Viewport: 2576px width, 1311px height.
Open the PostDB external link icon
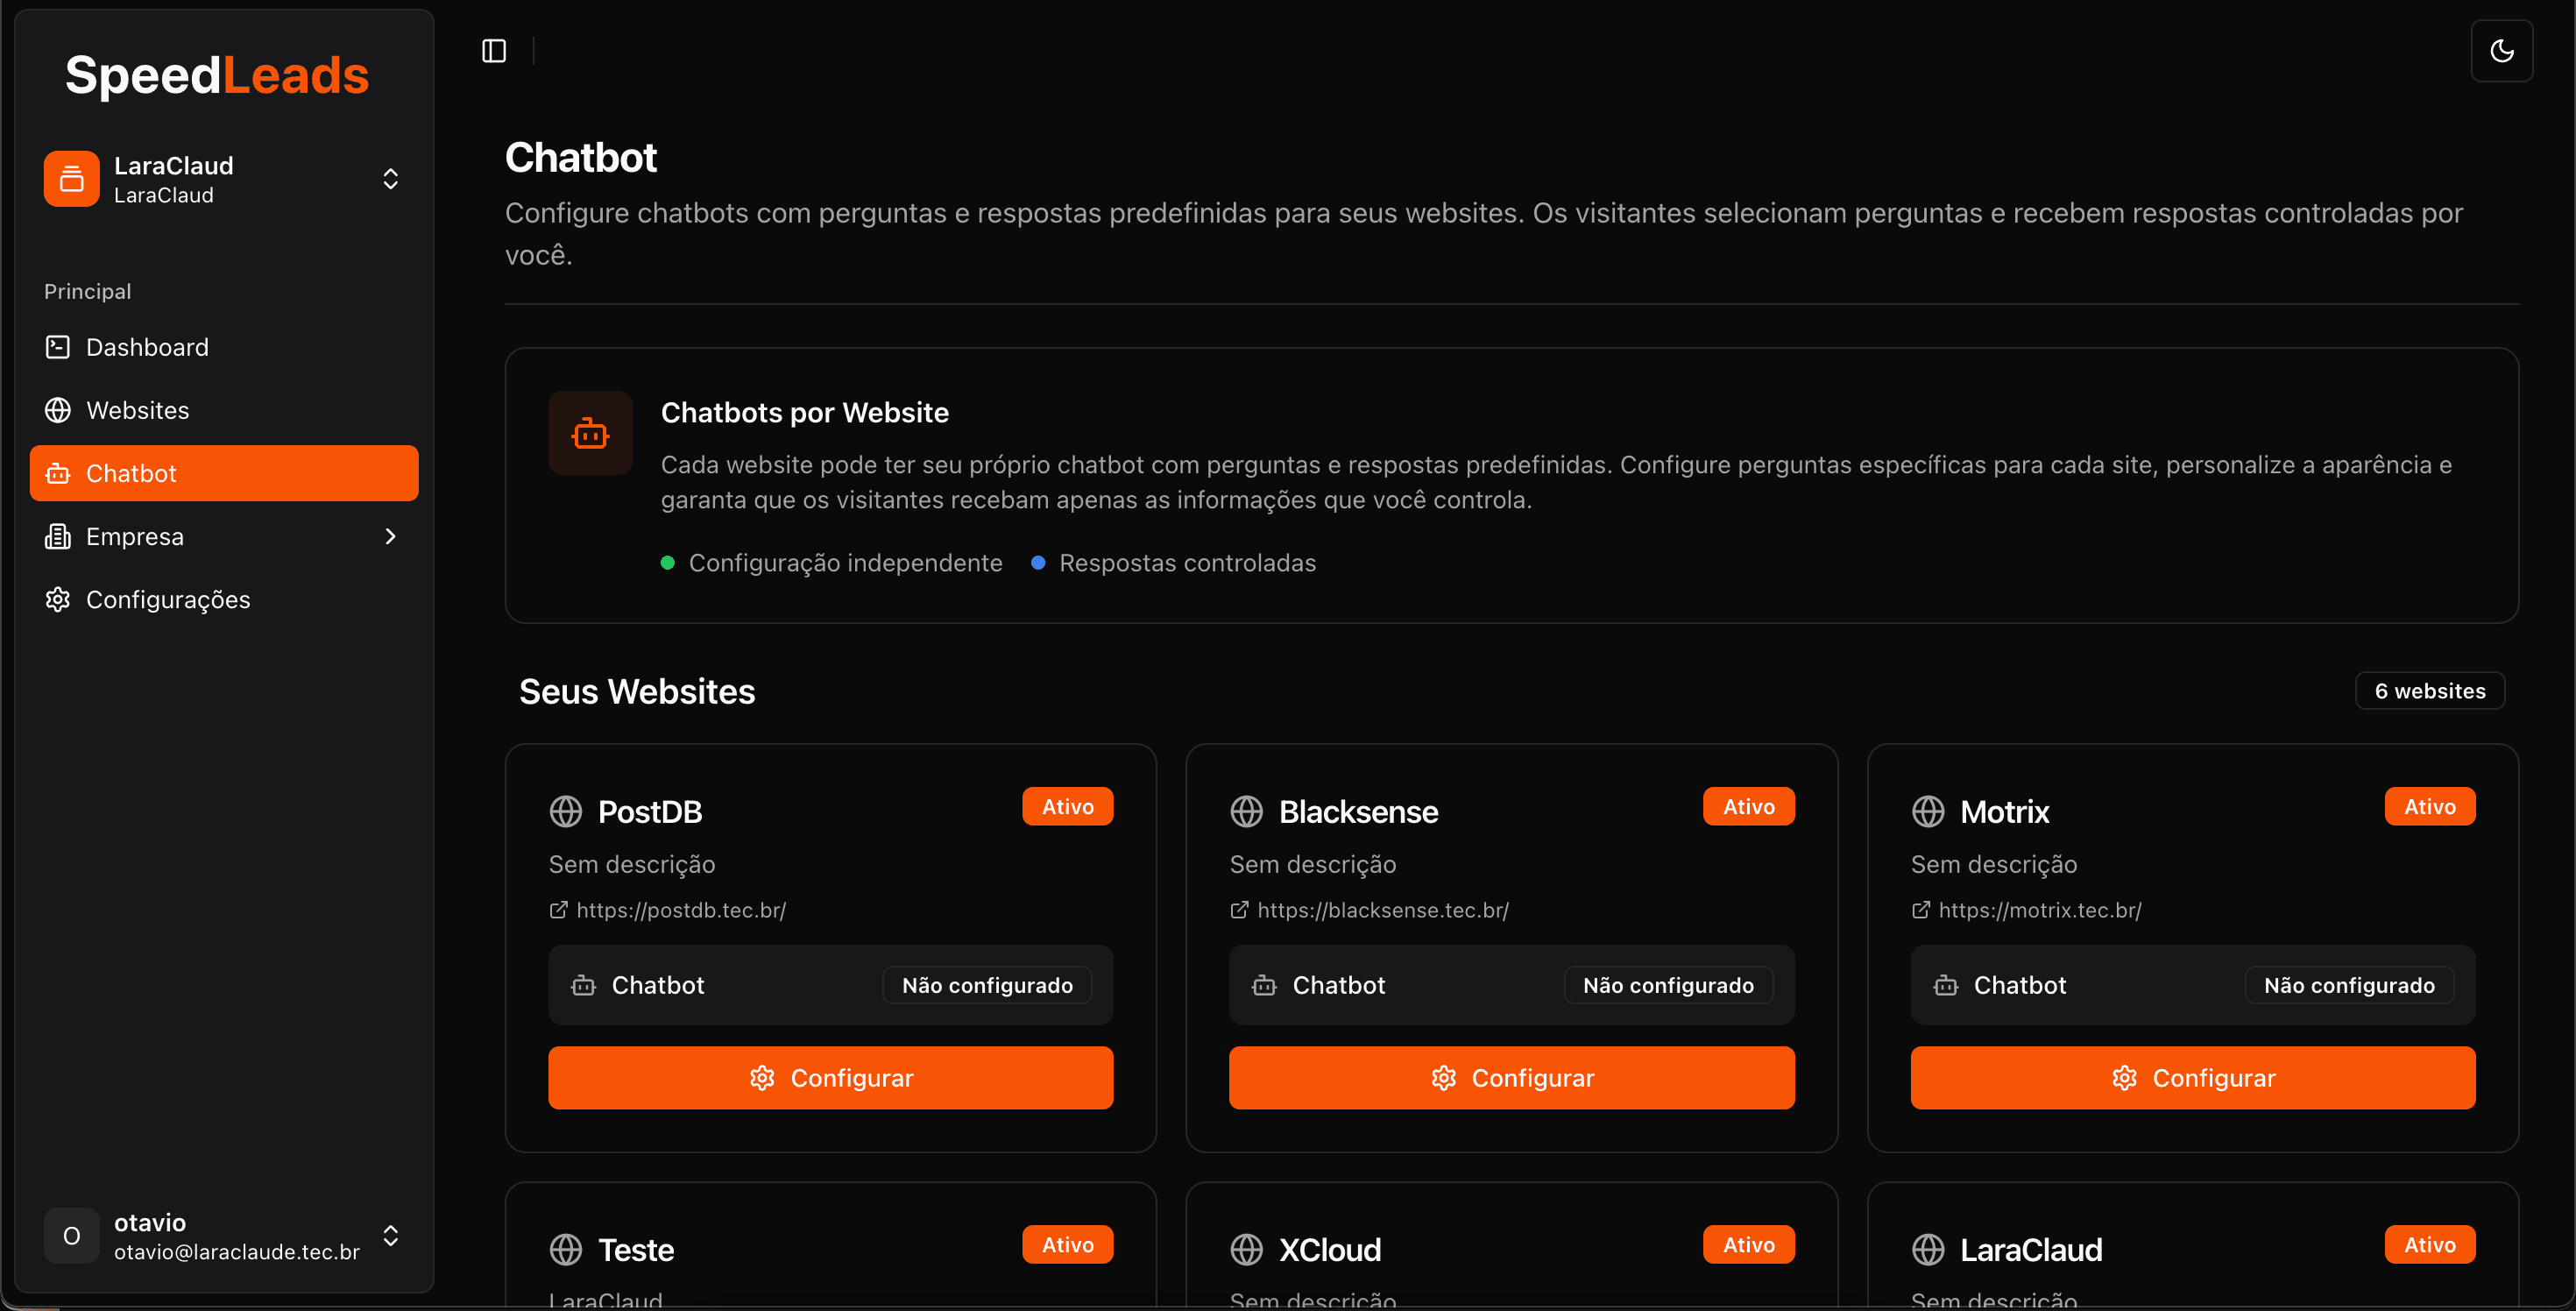(559, 910)
